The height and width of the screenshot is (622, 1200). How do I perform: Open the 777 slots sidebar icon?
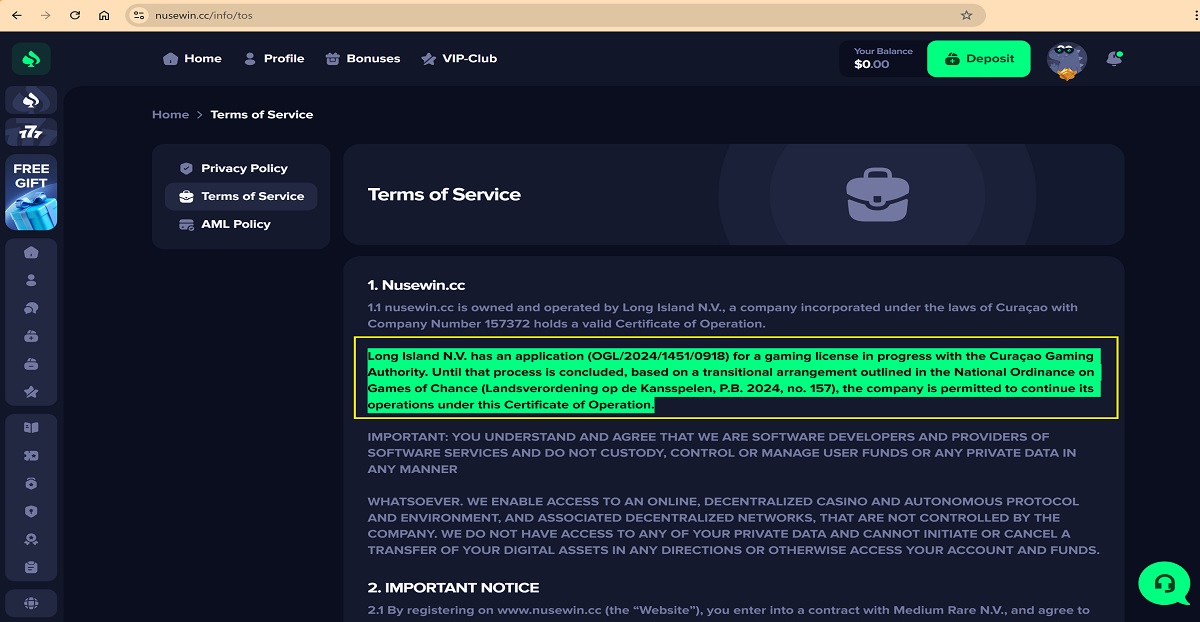pyautogui.click(x=31, y=132)
